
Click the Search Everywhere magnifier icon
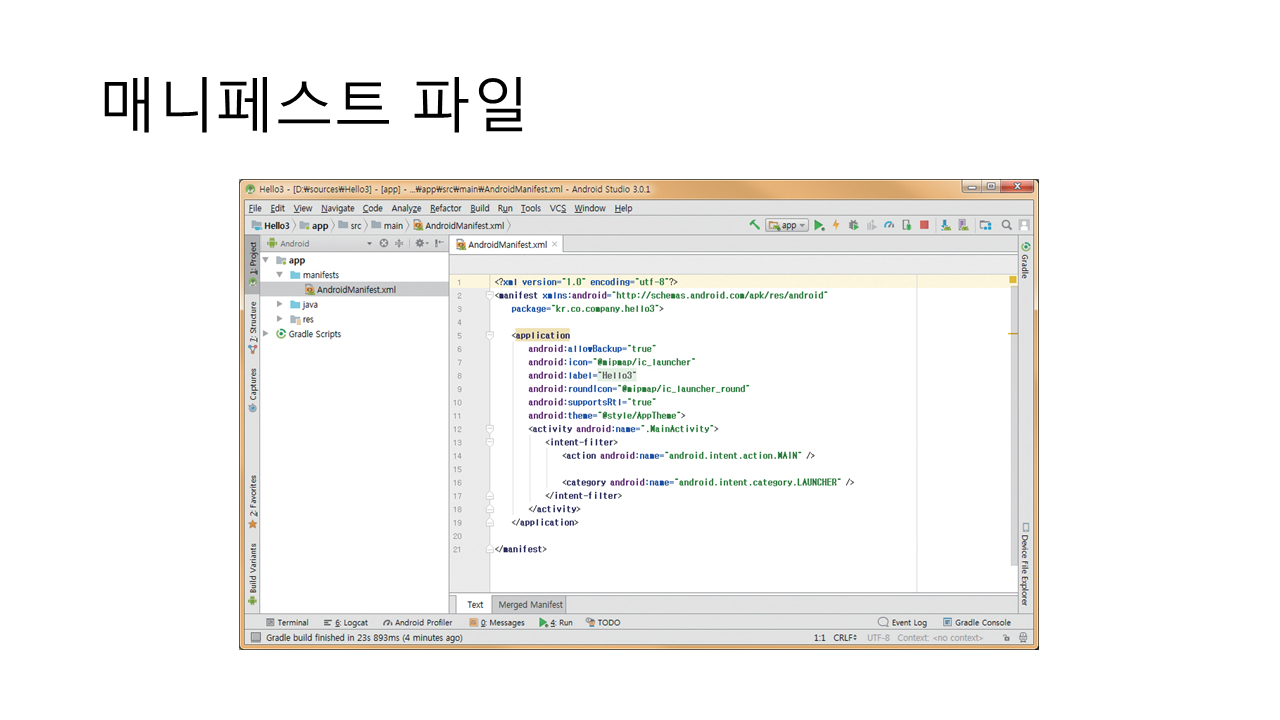coord(1007,226)
